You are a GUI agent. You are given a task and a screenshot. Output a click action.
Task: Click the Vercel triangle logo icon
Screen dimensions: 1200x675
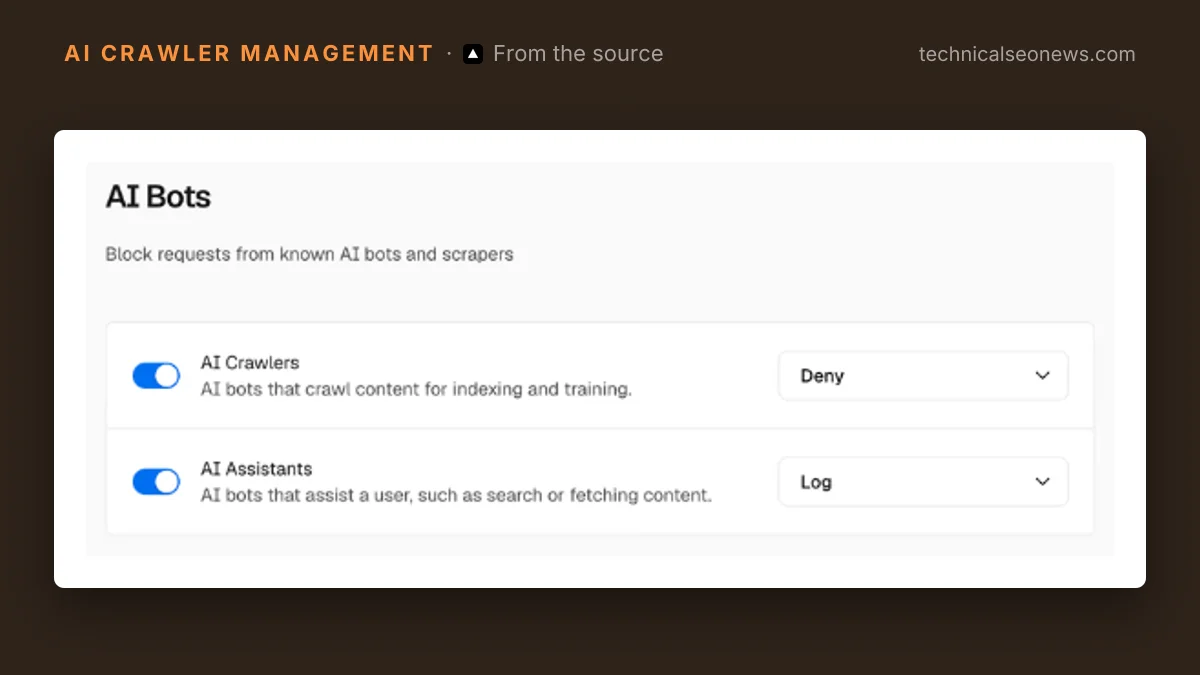coord(473,54)
